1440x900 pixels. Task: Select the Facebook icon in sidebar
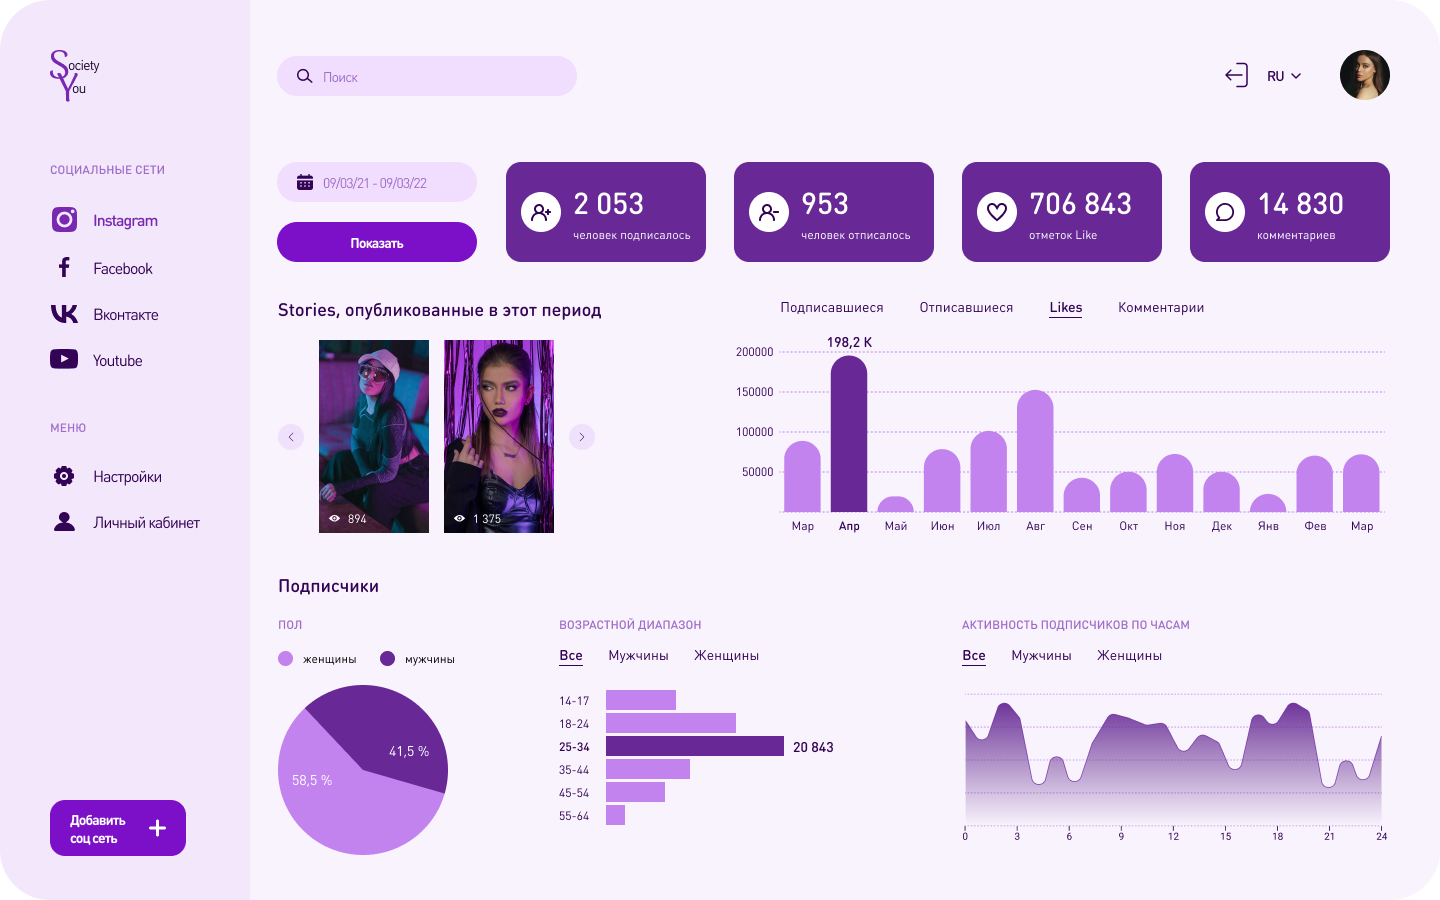[x=64, y=267]
